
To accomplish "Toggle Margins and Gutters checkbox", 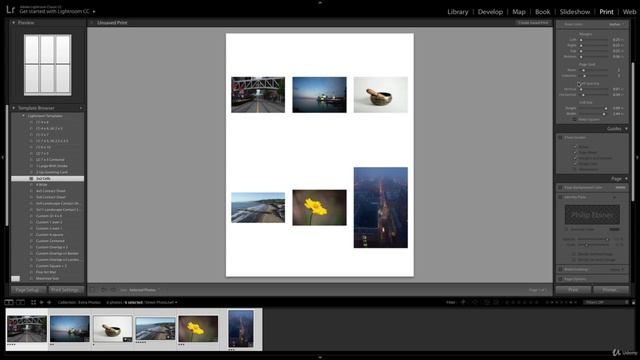I will pyautogui.click(x=575, y=158).
